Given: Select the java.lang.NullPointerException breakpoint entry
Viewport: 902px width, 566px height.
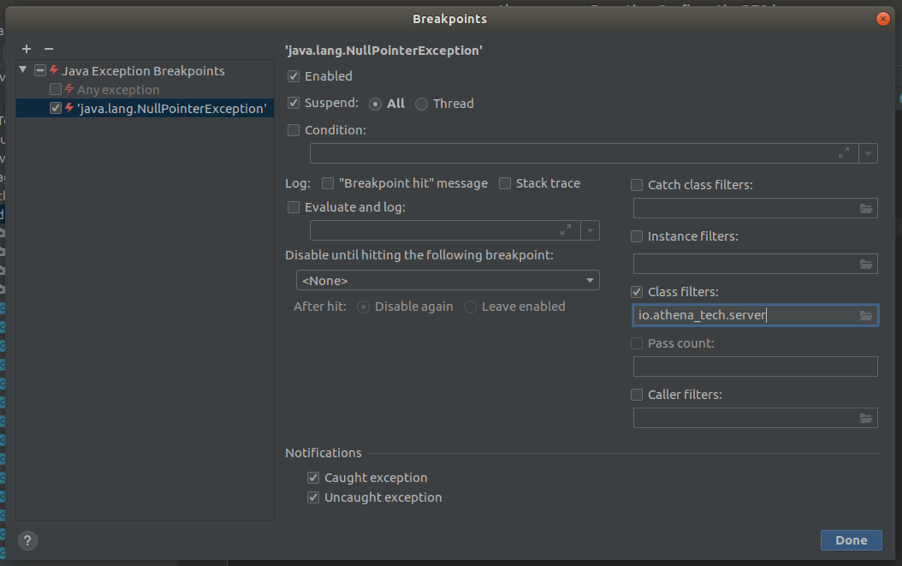Looking at the screenshot, I should pos(172,108).
